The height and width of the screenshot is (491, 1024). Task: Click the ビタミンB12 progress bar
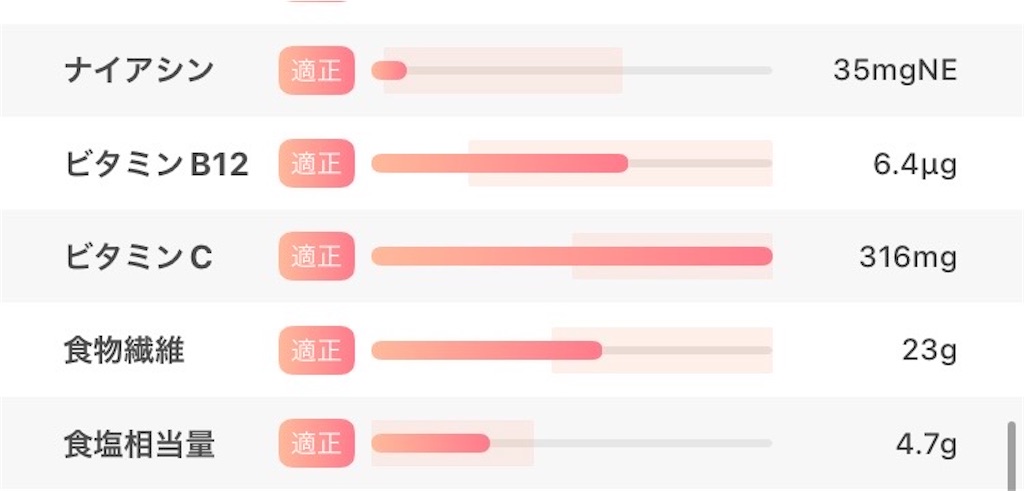(x=572, y=163)
